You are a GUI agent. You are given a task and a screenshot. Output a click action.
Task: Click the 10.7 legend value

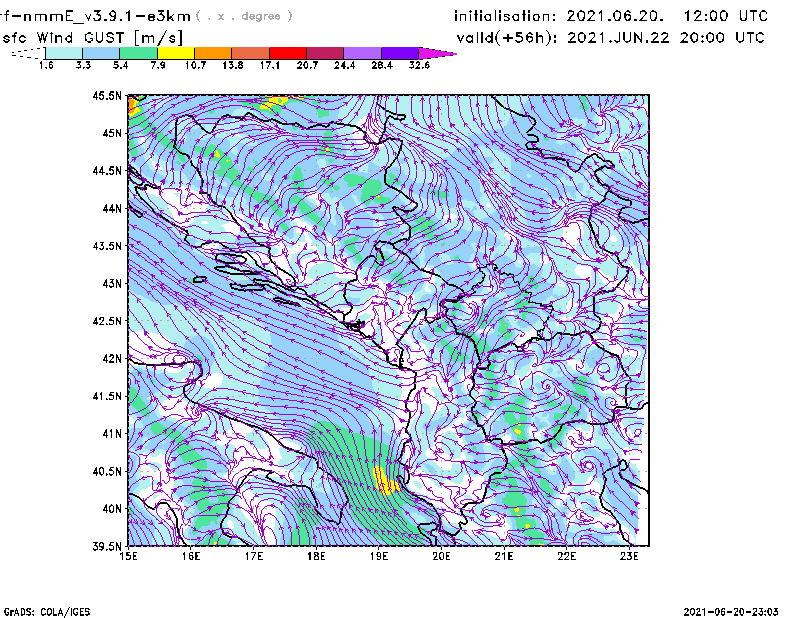(195, 65)
